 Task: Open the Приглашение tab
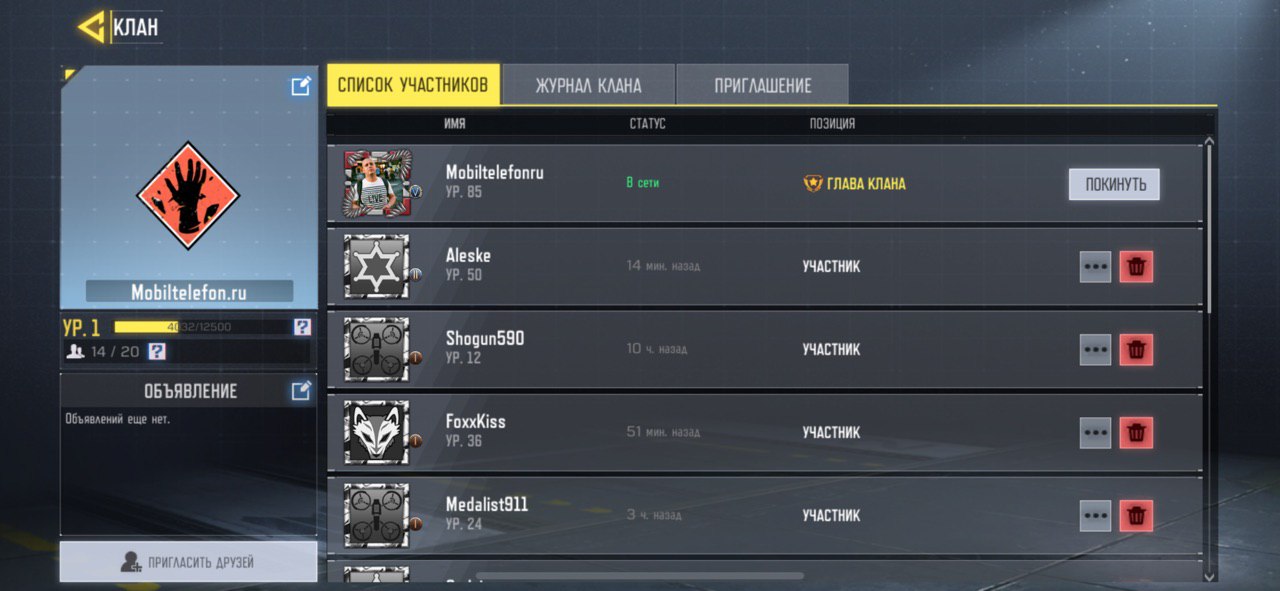763,85
